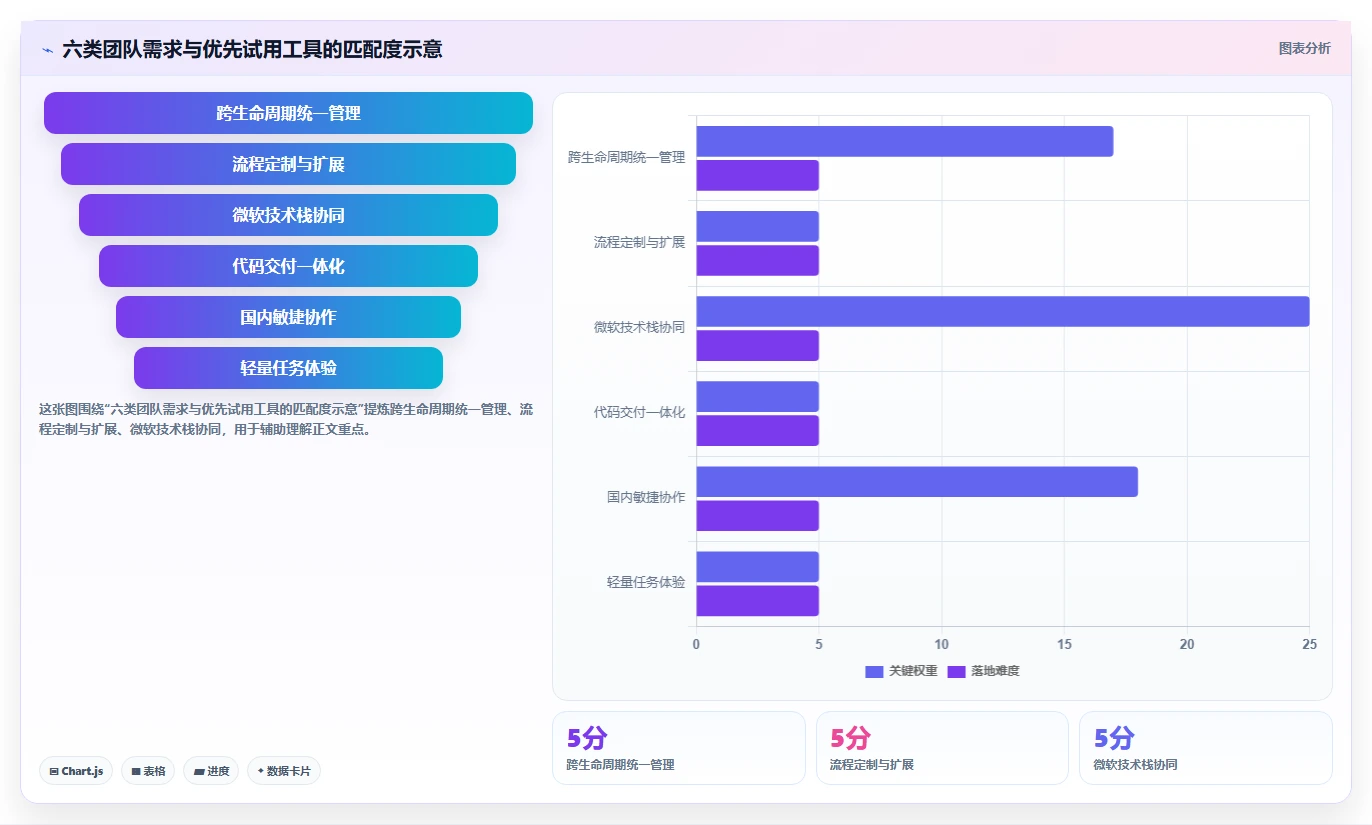Toggle the 关键权重 legend swatch
The image size is (1372, 825).
pos(874,671)
